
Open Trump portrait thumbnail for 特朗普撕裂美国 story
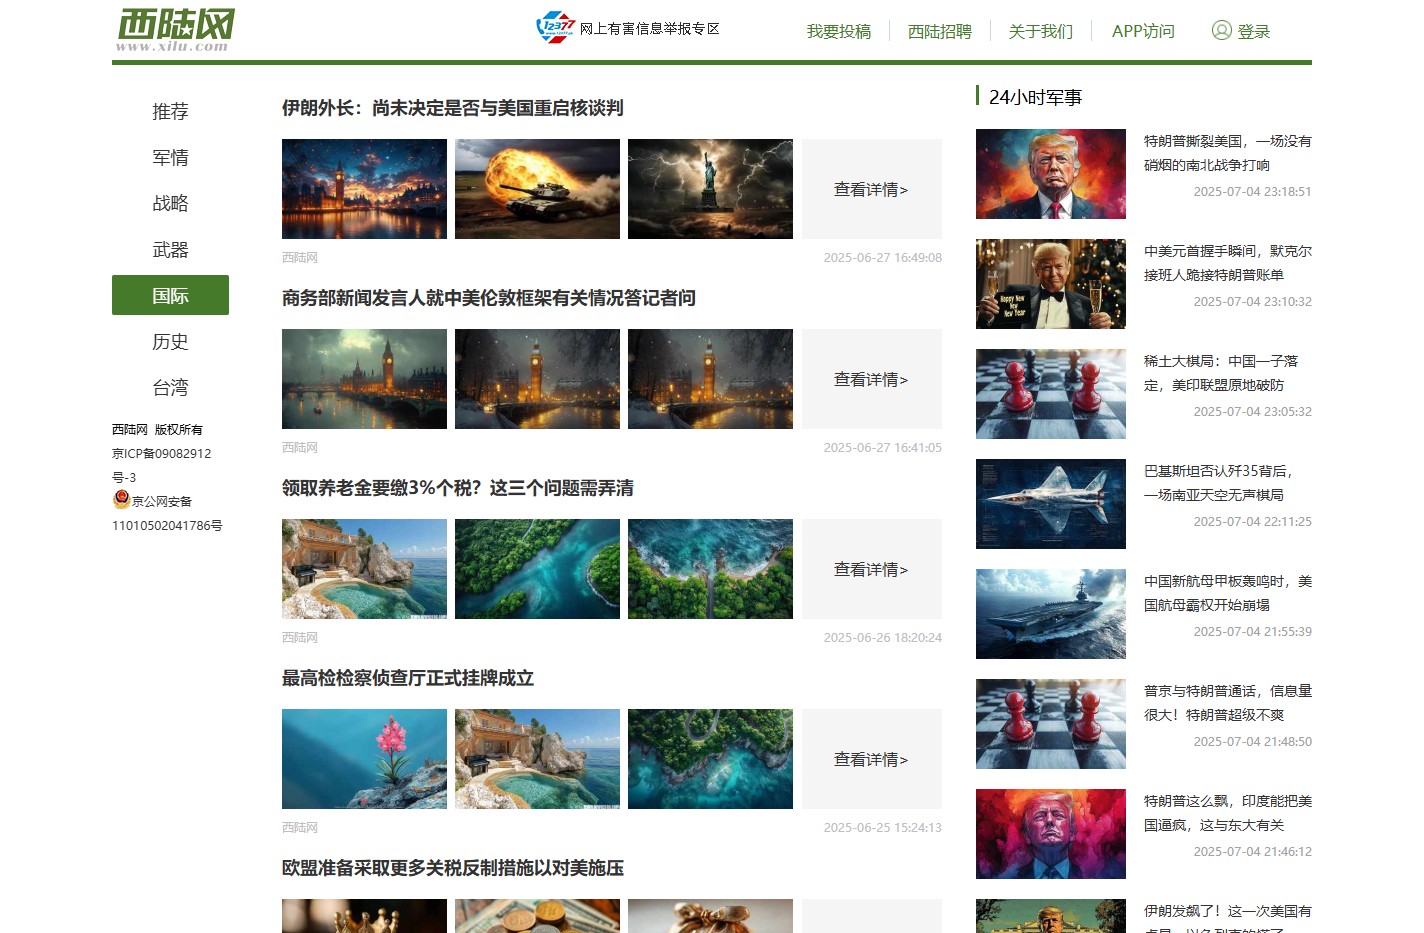1051,174
